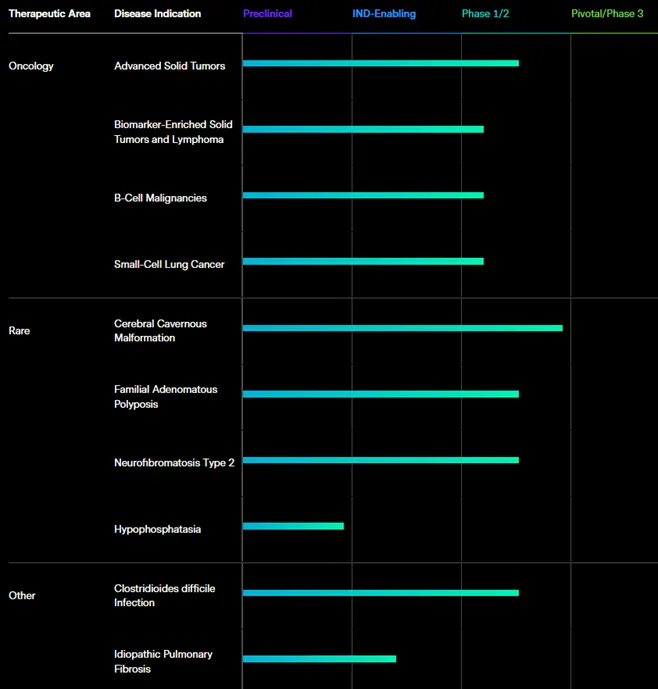Image resolution: width=658 pixels, height=689 pixels.
Task: Select the Familial Adenomatous Polyposis label
Action: (x=165, y=397)
